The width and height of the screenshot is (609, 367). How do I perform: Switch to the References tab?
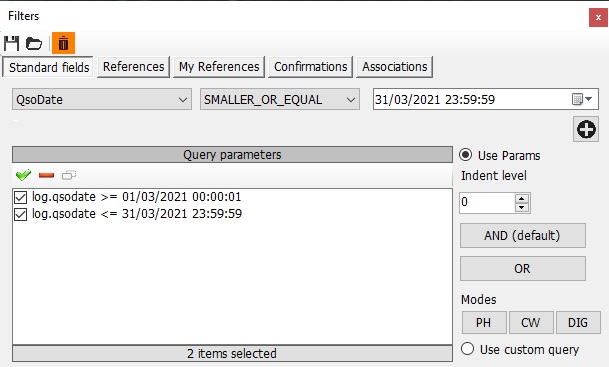pos(134,67)
